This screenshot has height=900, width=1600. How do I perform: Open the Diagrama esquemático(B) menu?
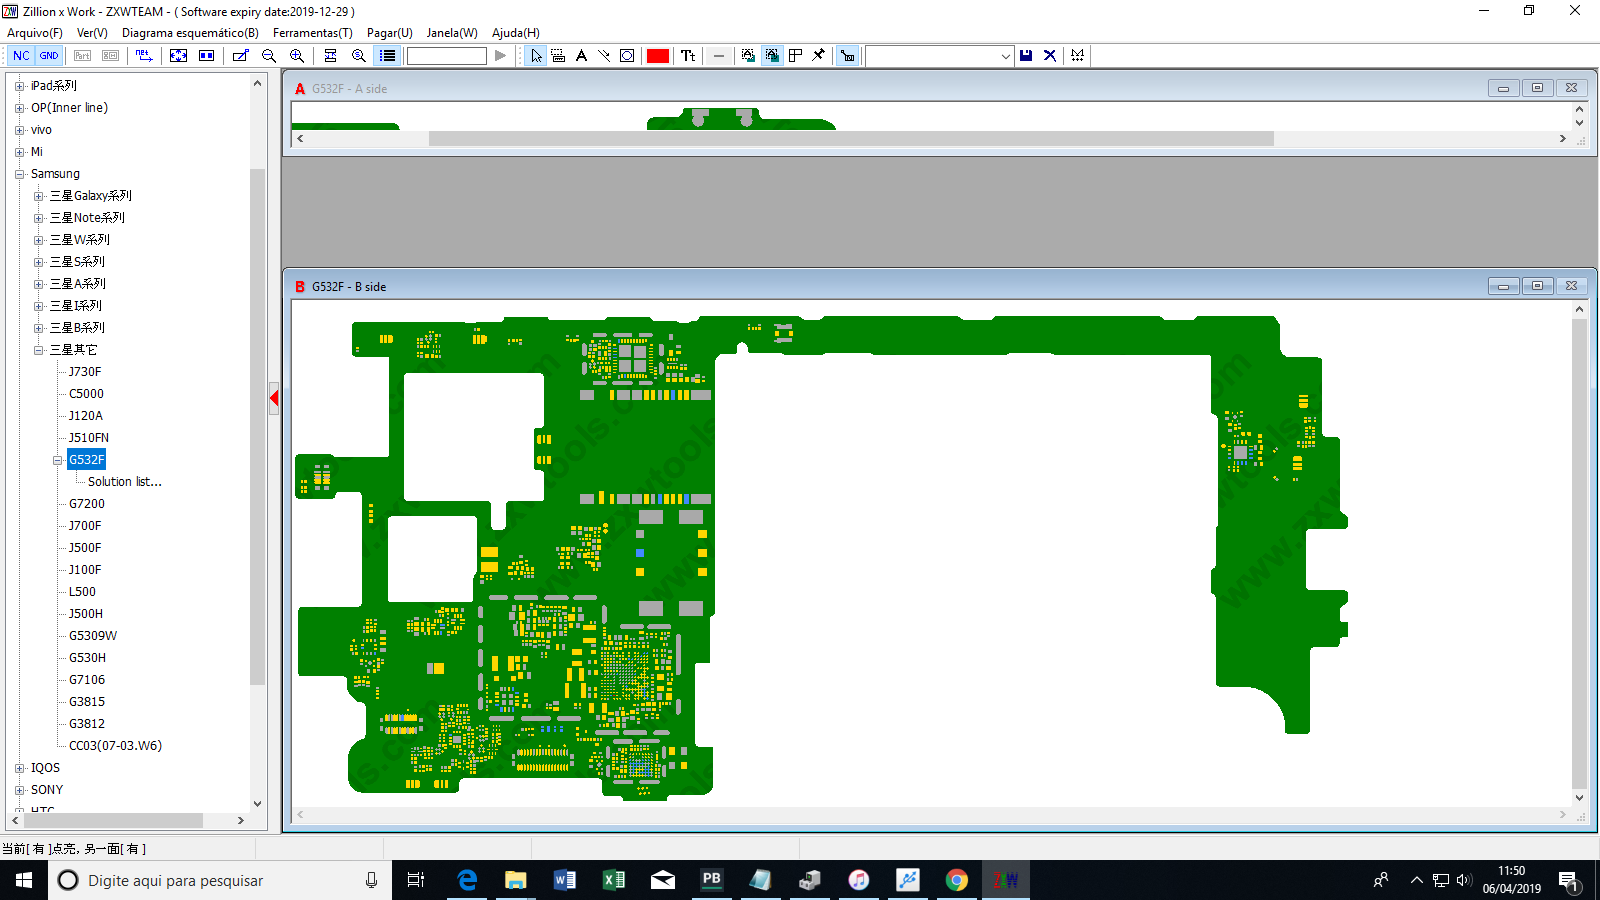190,33
